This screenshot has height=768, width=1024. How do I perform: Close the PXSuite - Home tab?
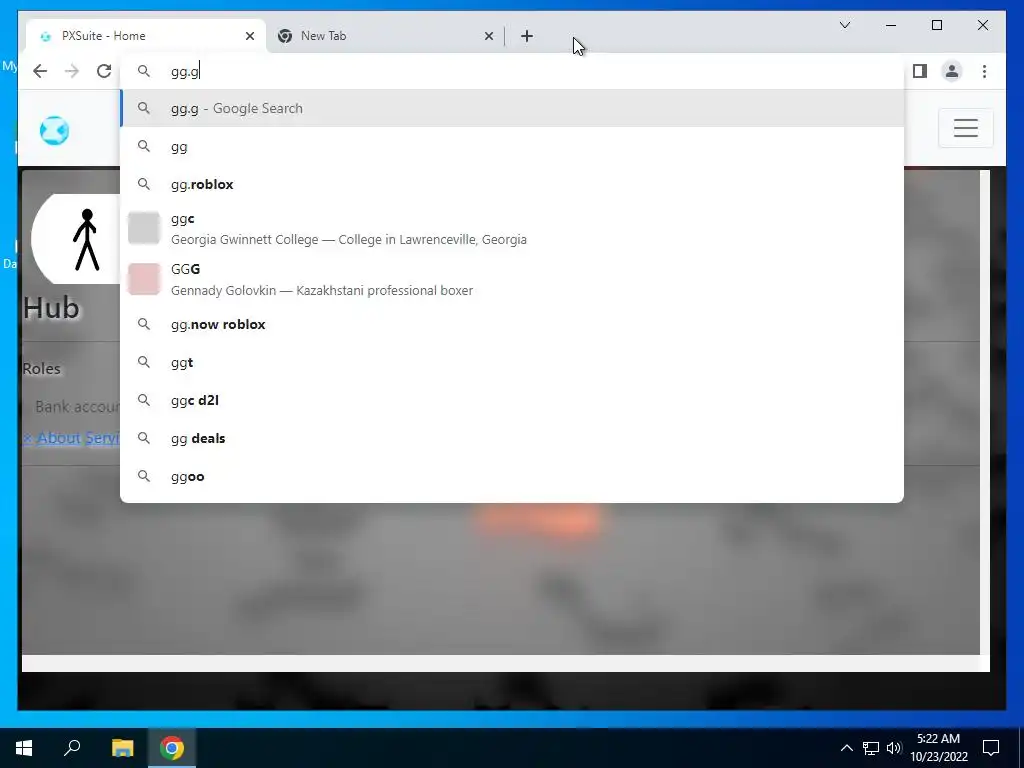(249, 37)
